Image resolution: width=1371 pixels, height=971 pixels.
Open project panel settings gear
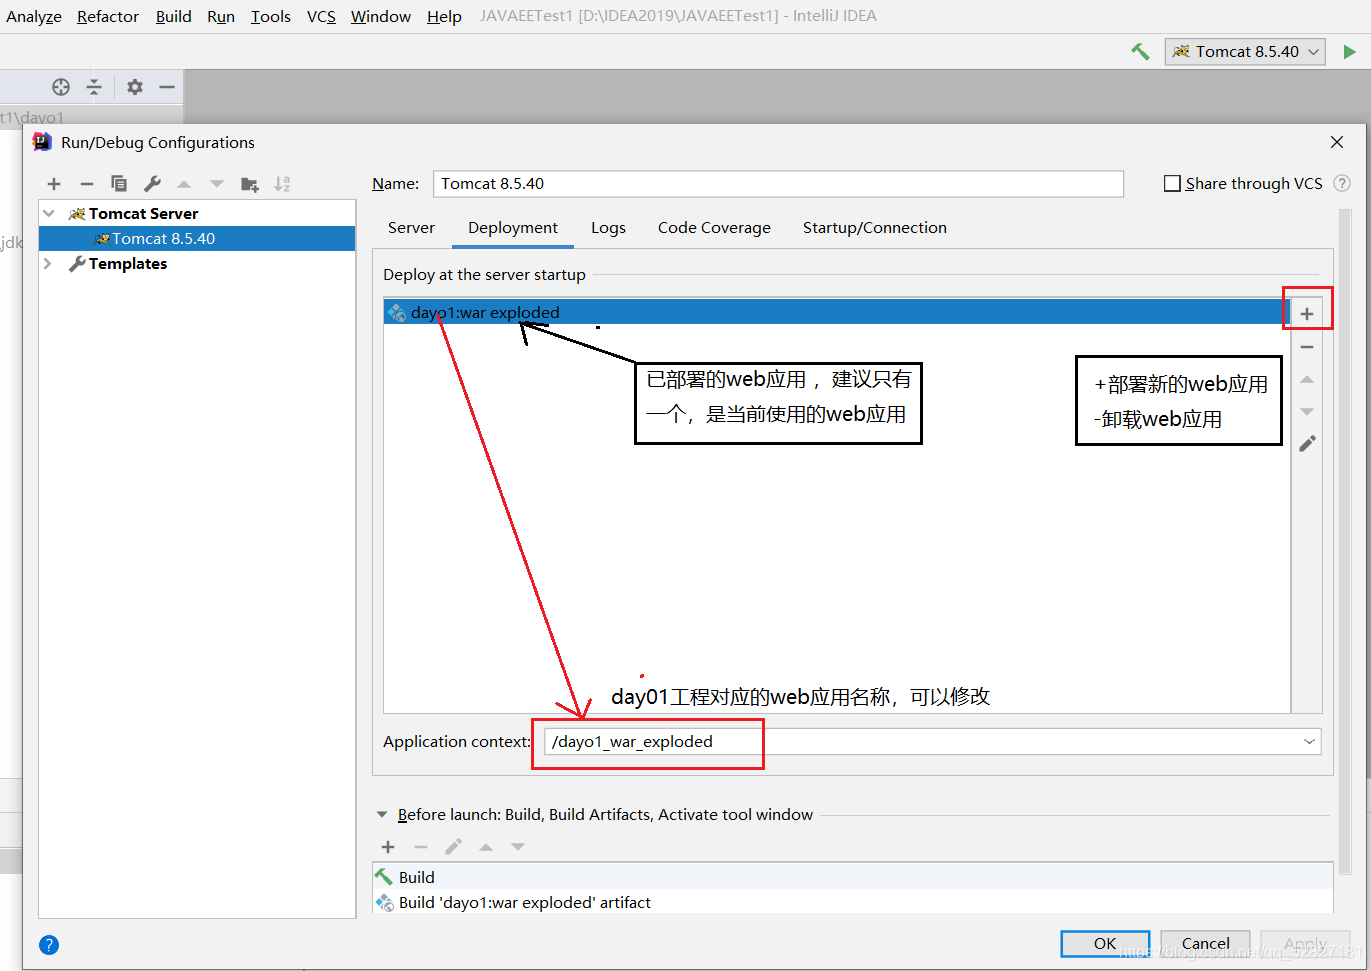click(135, 87)
